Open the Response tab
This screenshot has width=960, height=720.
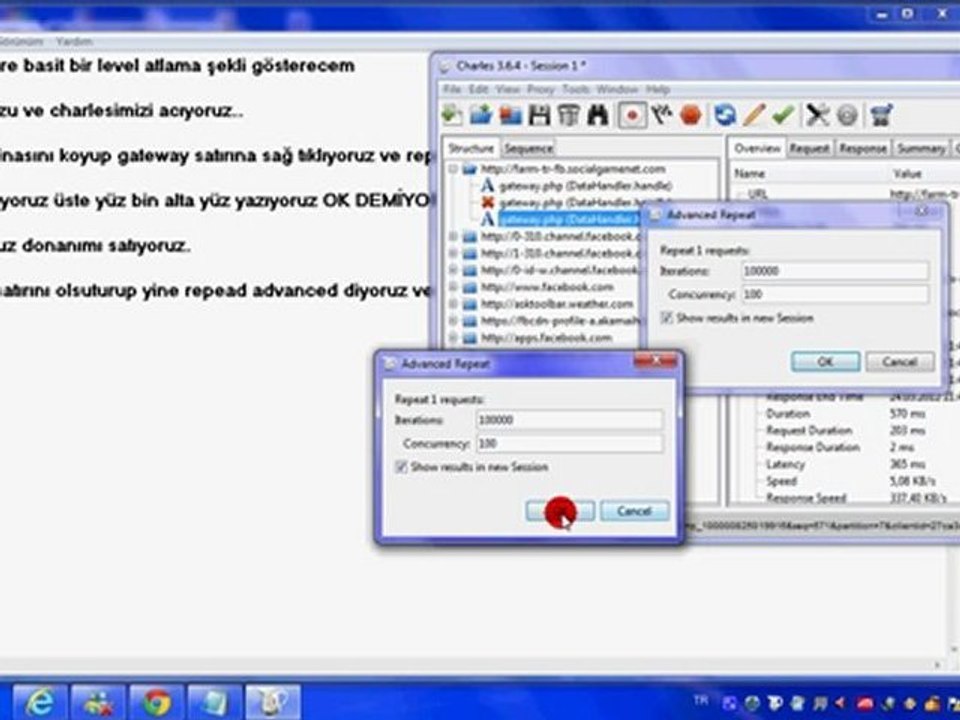pos(863,148)
